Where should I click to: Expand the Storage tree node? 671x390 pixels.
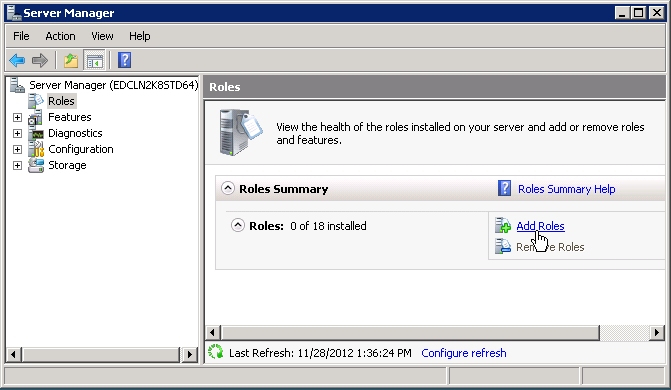pyautogui.click(x=17, y=165)
